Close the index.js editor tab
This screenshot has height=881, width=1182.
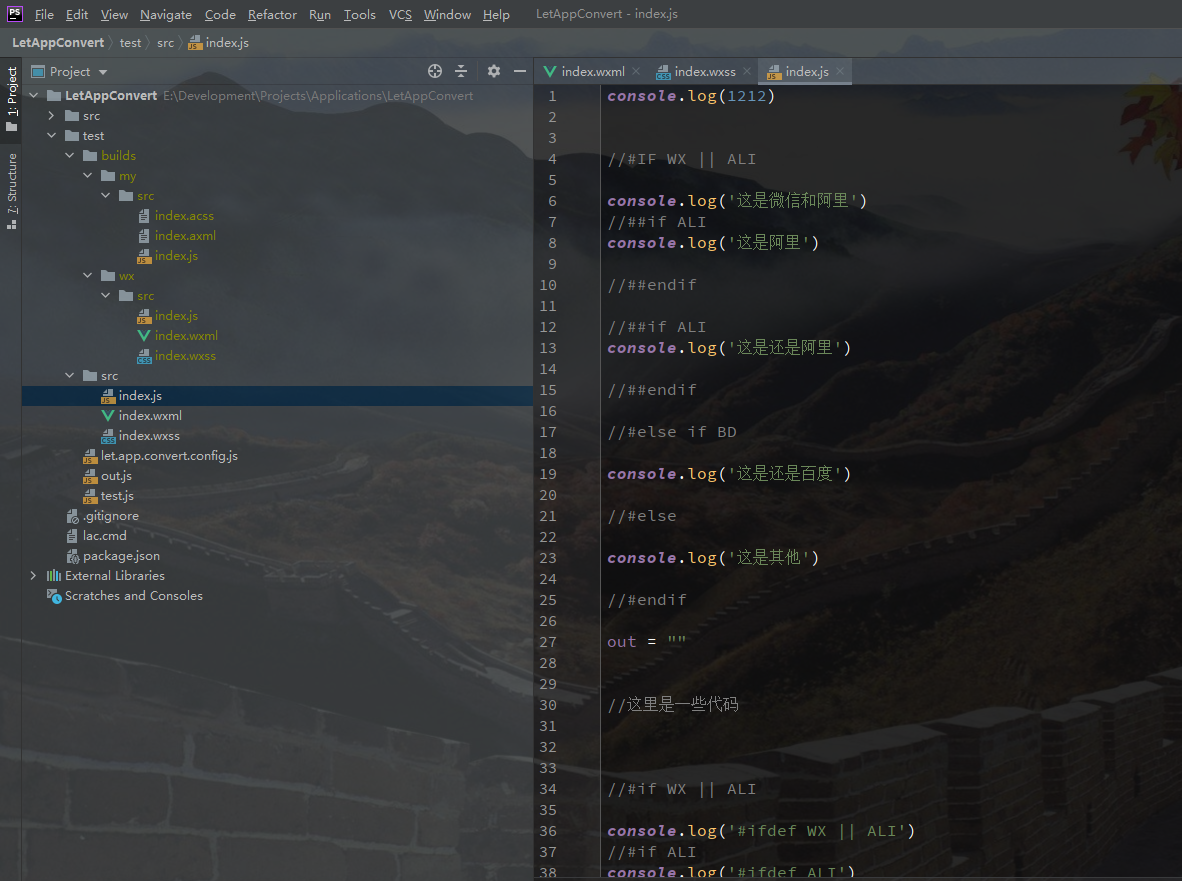(x=840, y=72)
